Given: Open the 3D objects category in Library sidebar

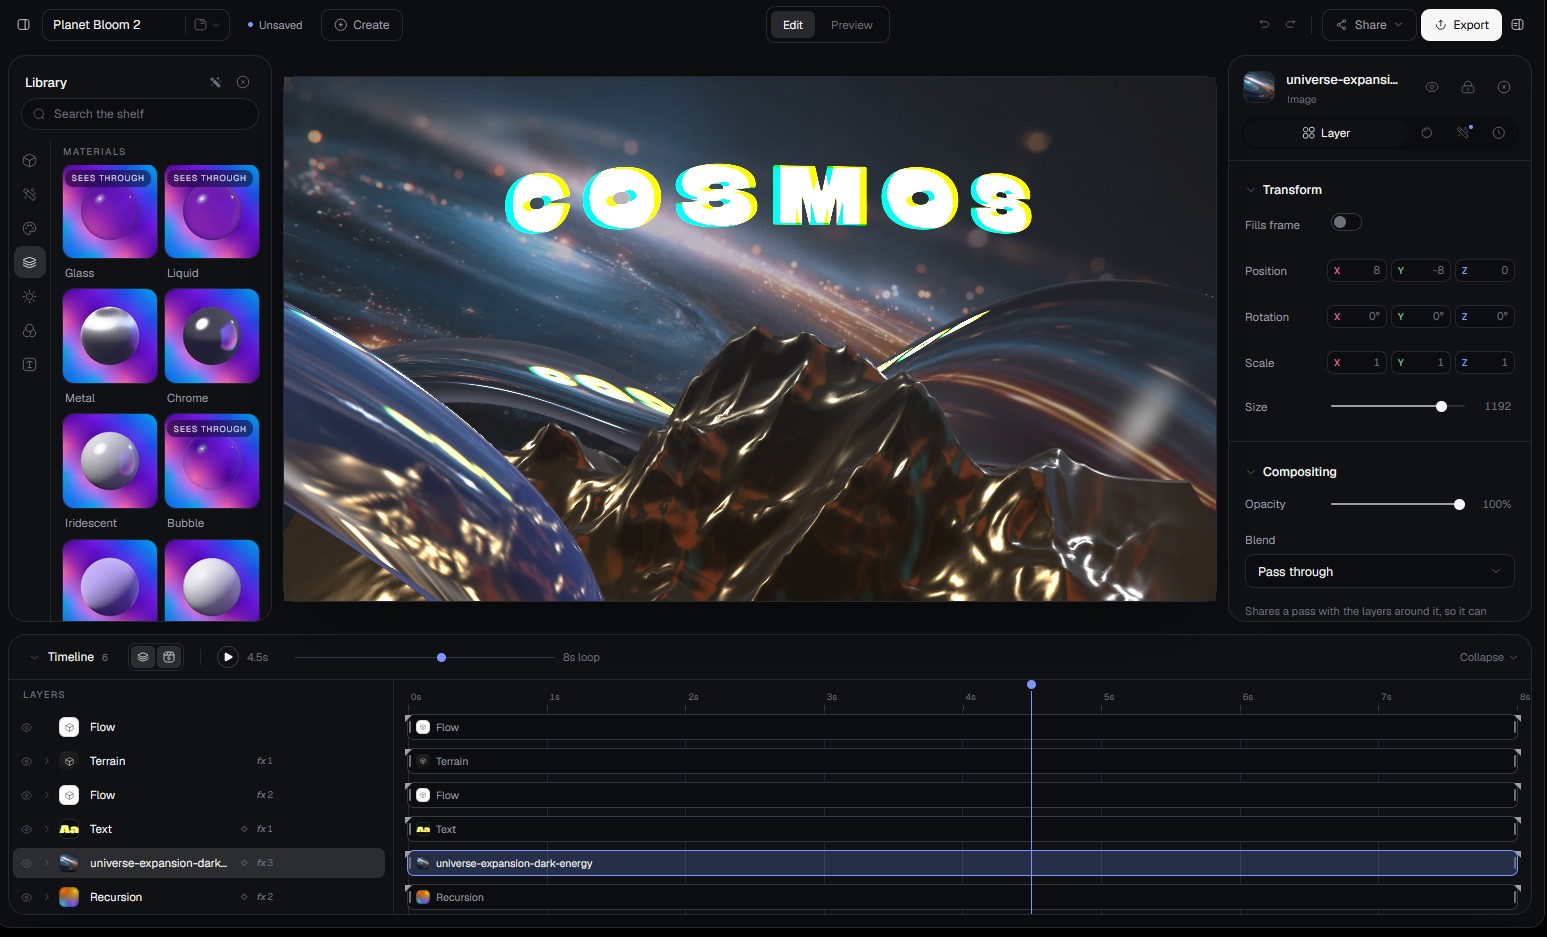Looking at the screenshot, I should tap(30, 160).
